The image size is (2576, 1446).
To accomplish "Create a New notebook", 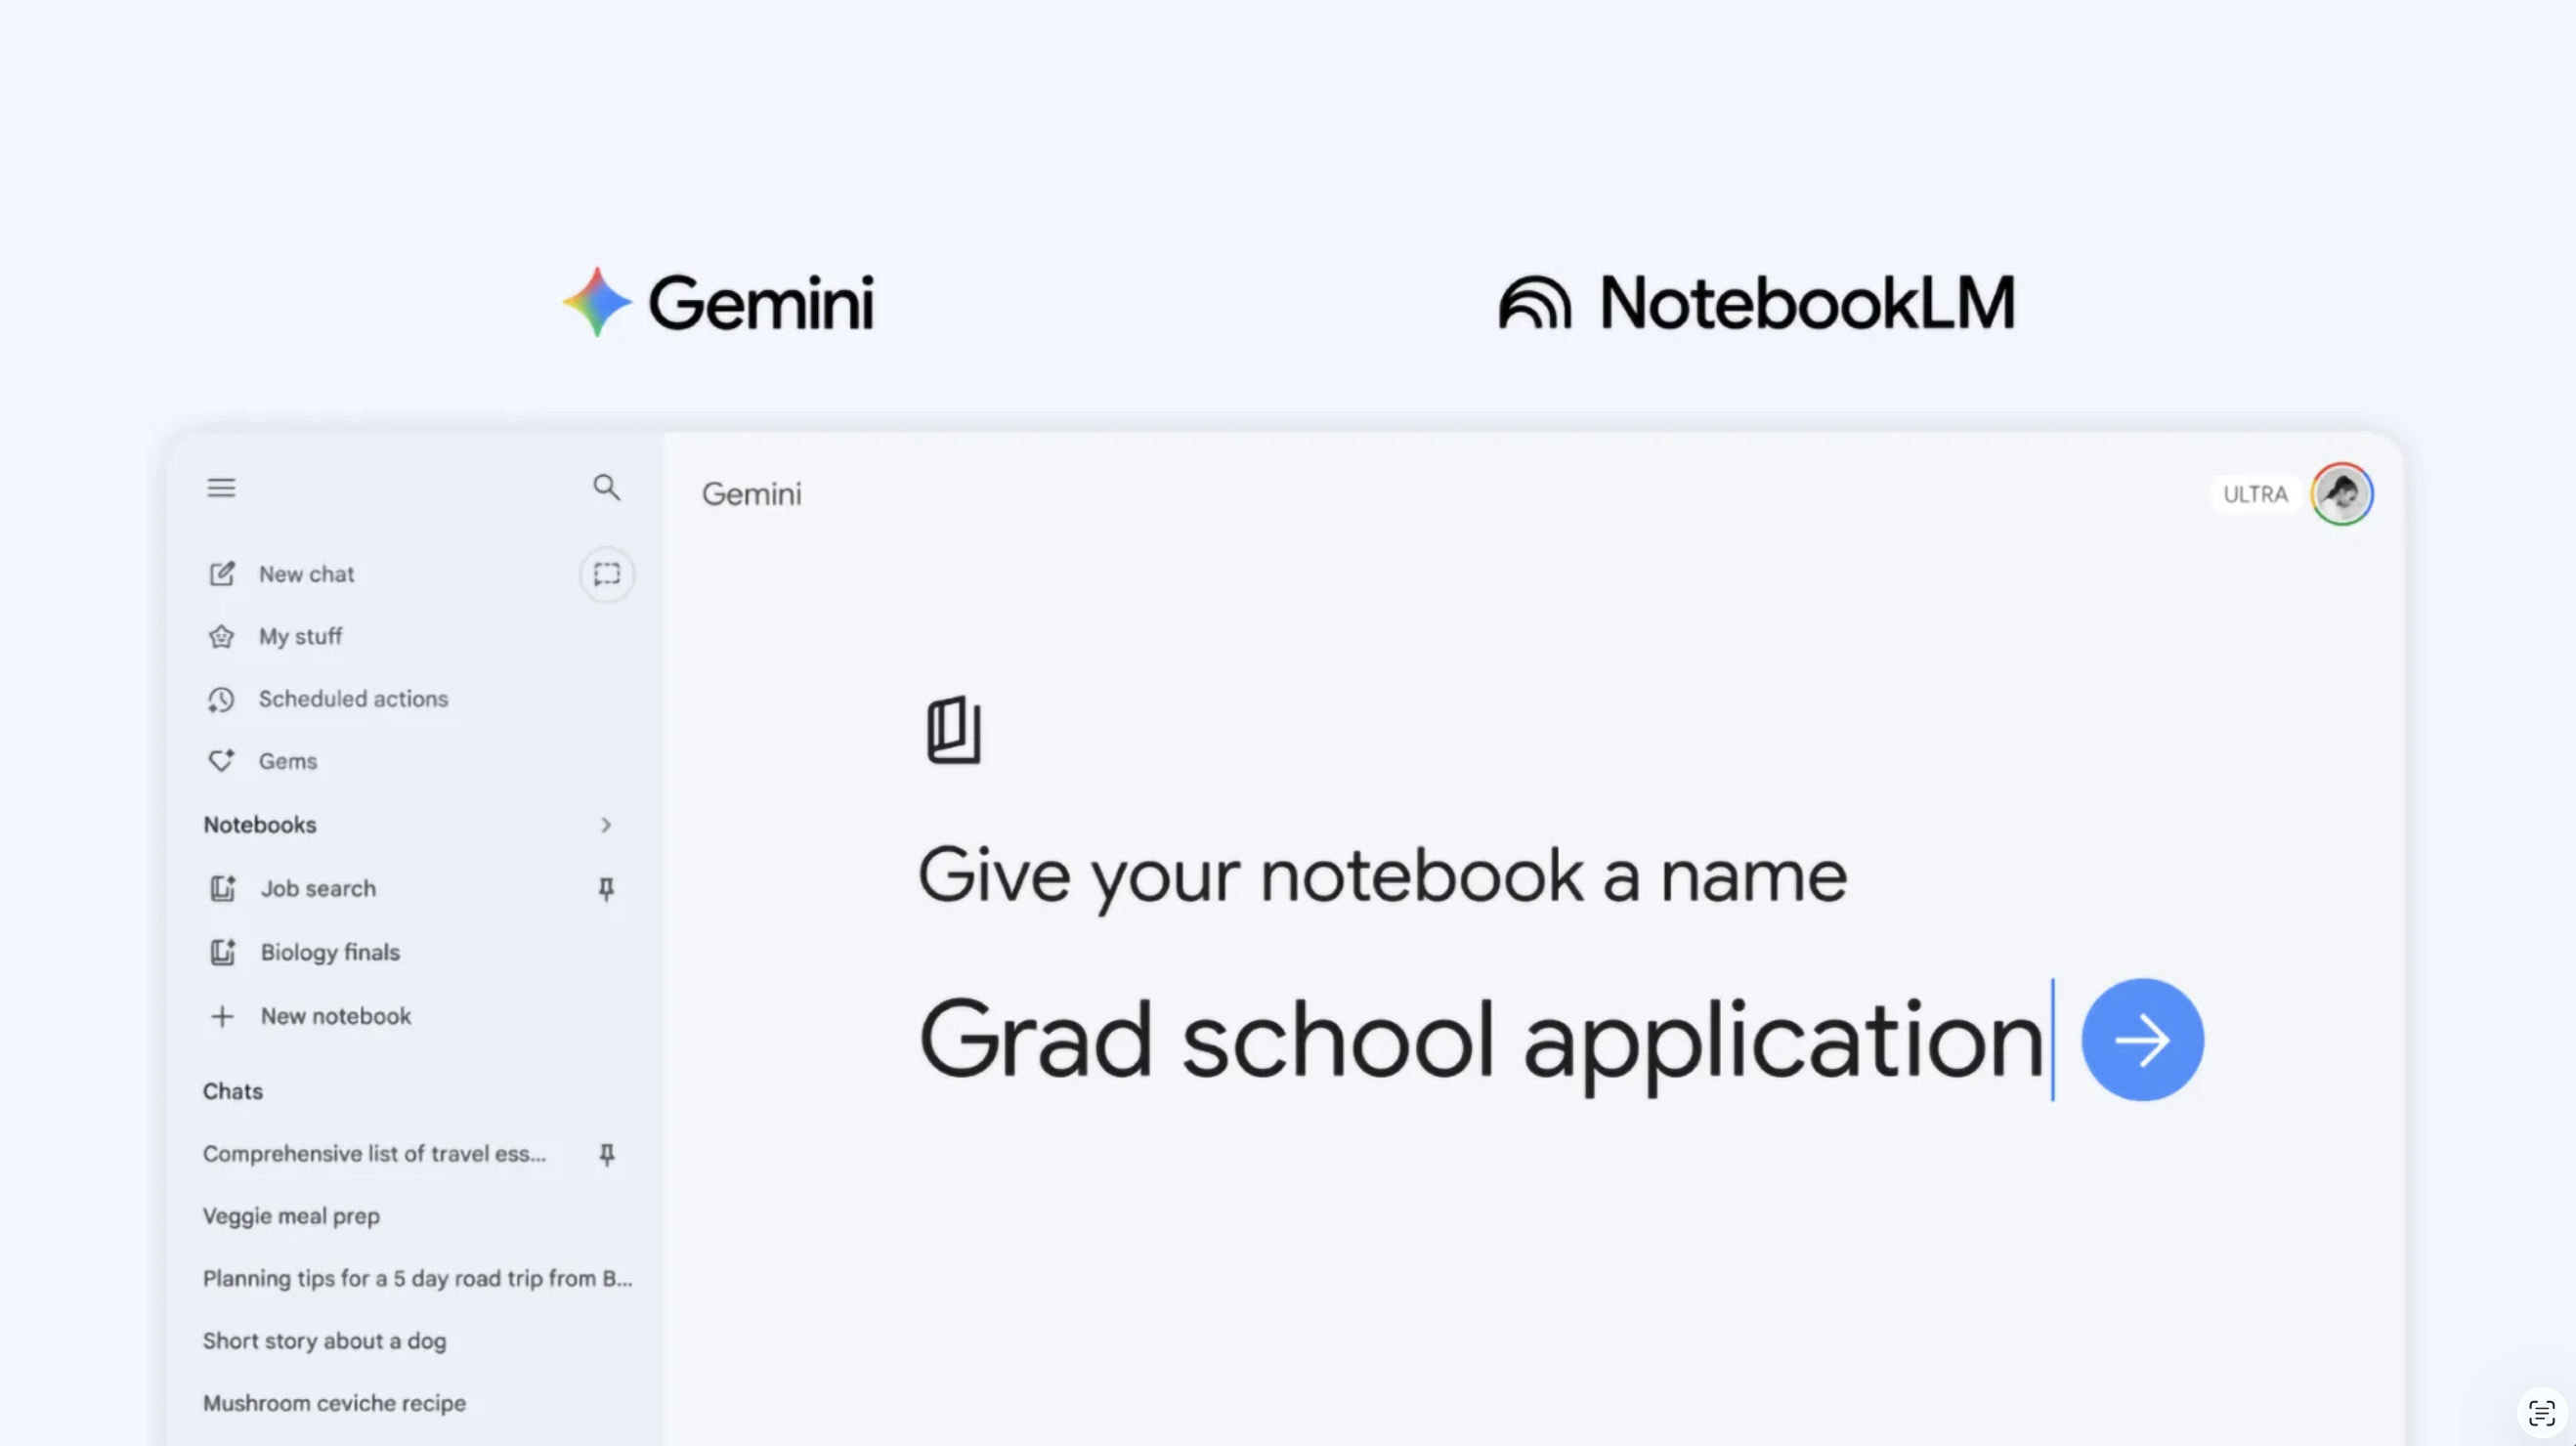I will point(335,1016).
